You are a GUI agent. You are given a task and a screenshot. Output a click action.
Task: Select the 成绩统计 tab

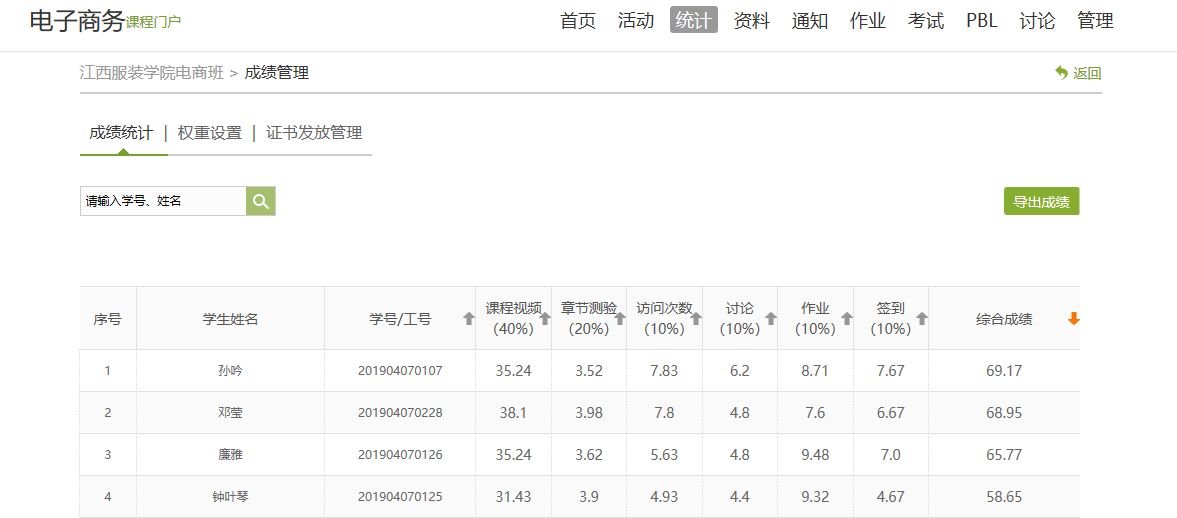tap(121, 133)
